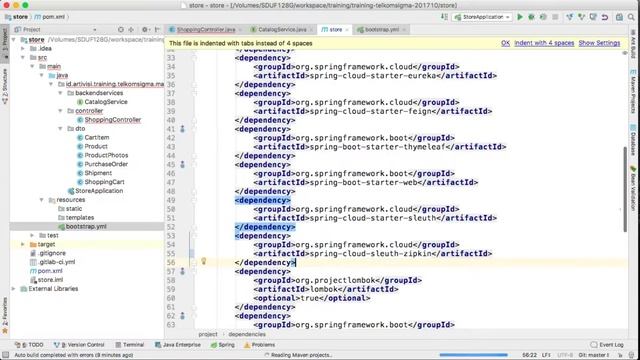Click the VCS update project icon

569,17
